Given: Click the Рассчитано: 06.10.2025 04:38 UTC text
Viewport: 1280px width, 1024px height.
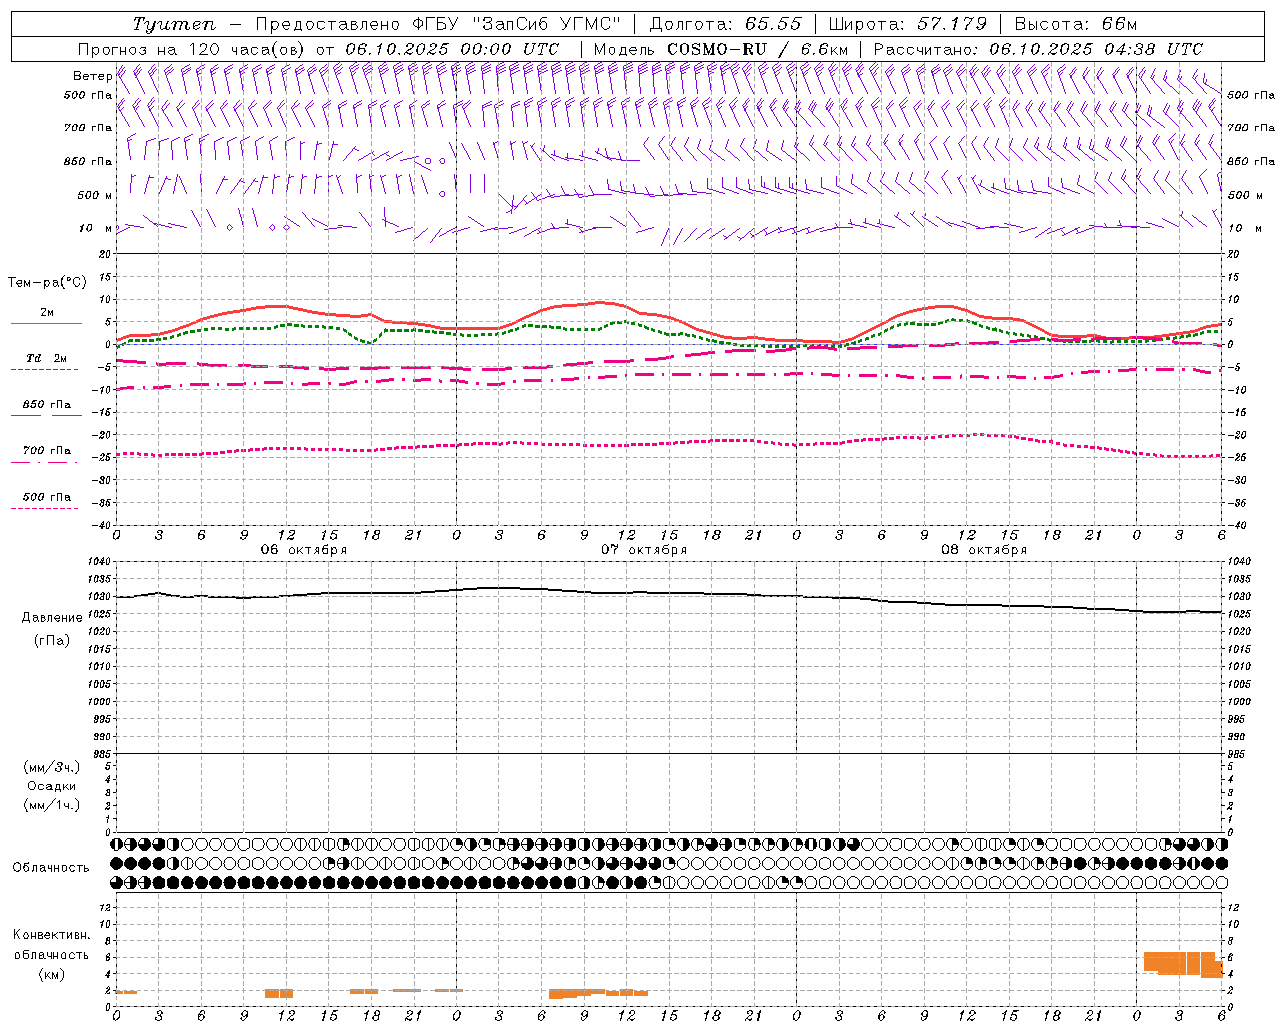Looking at the screenshot, I should point(1037,49).
